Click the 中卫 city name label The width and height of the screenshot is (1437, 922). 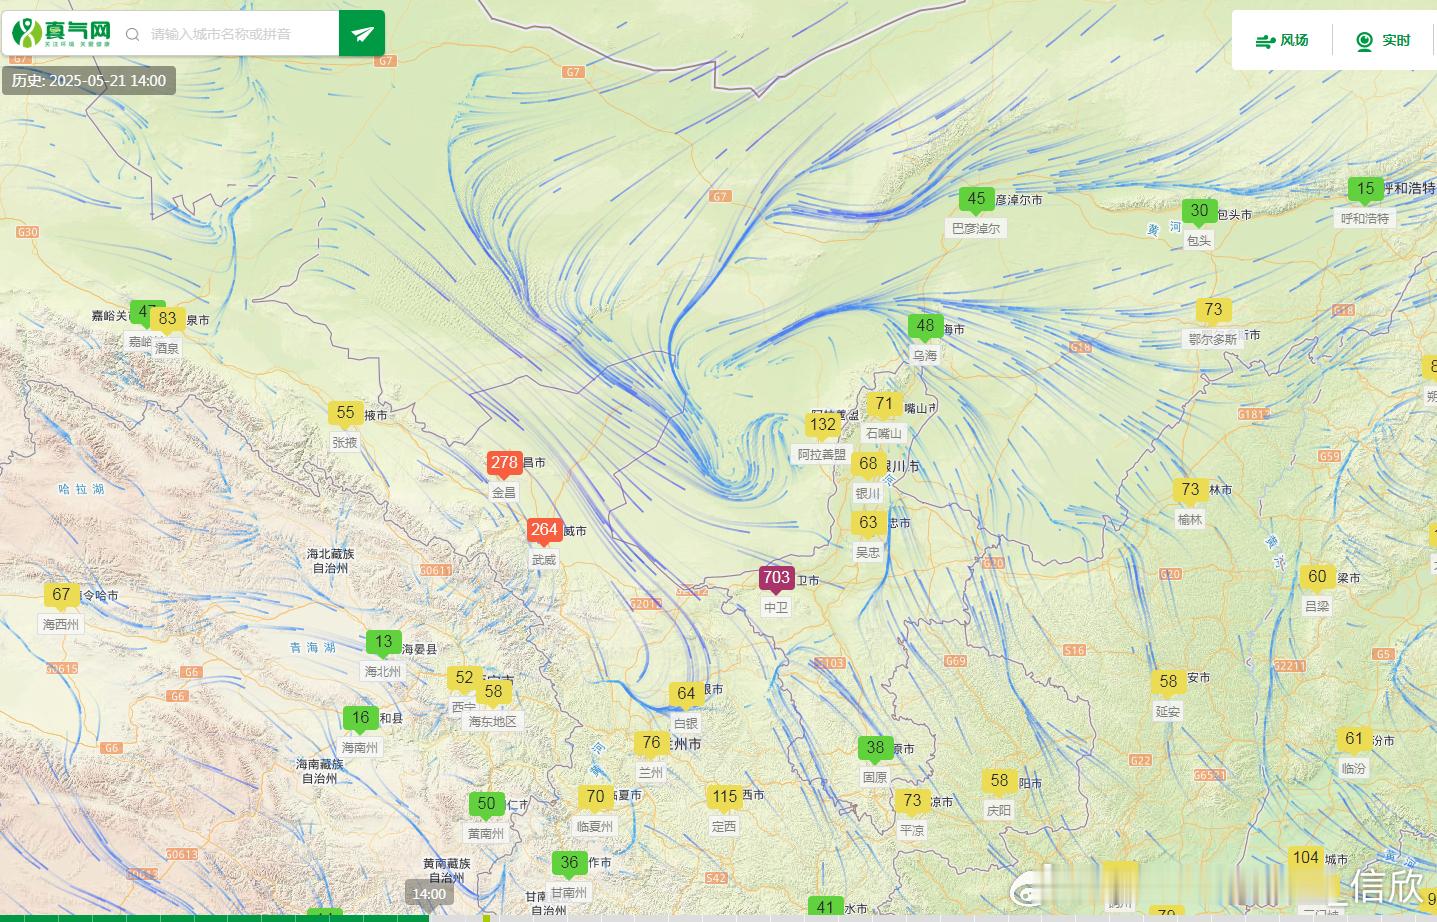tap(776, 608)
